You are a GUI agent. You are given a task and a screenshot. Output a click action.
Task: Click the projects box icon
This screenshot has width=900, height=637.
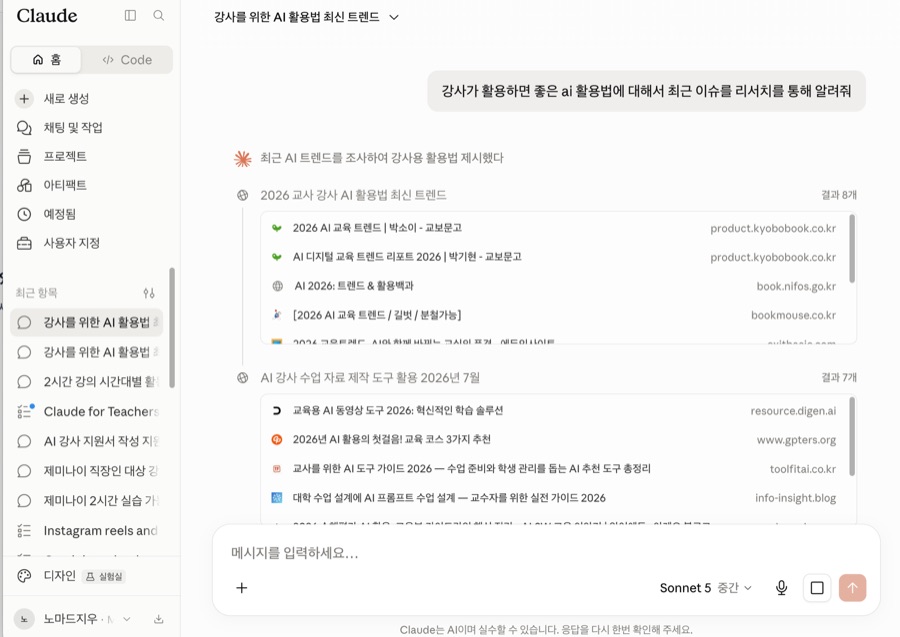[24, 156]
